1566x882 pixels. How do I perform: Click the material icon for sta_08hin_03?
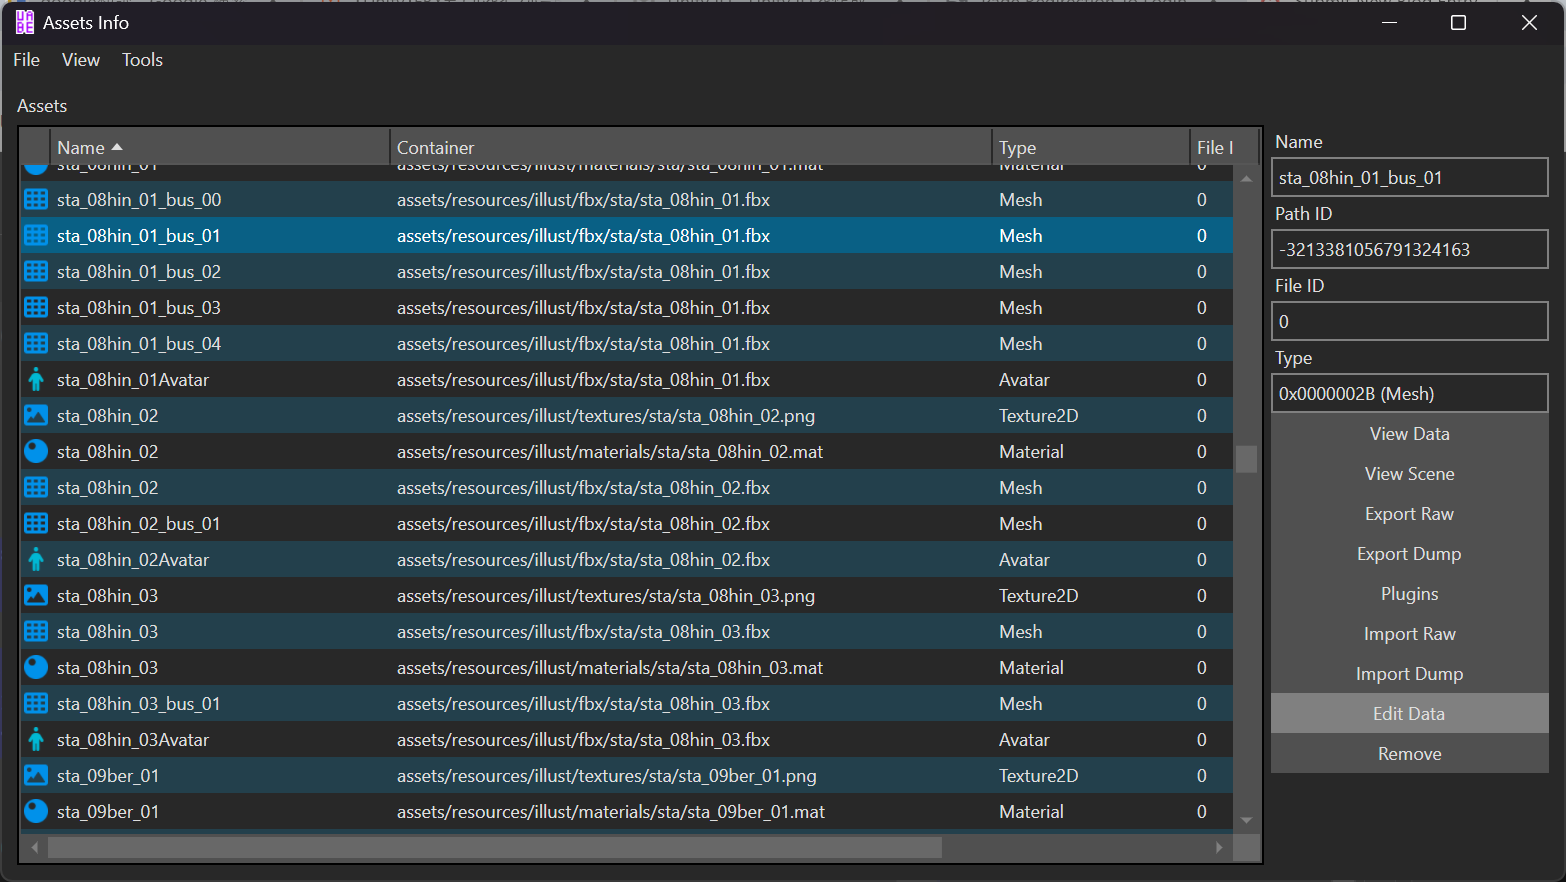pyautogui.click(x=36, y=667)
